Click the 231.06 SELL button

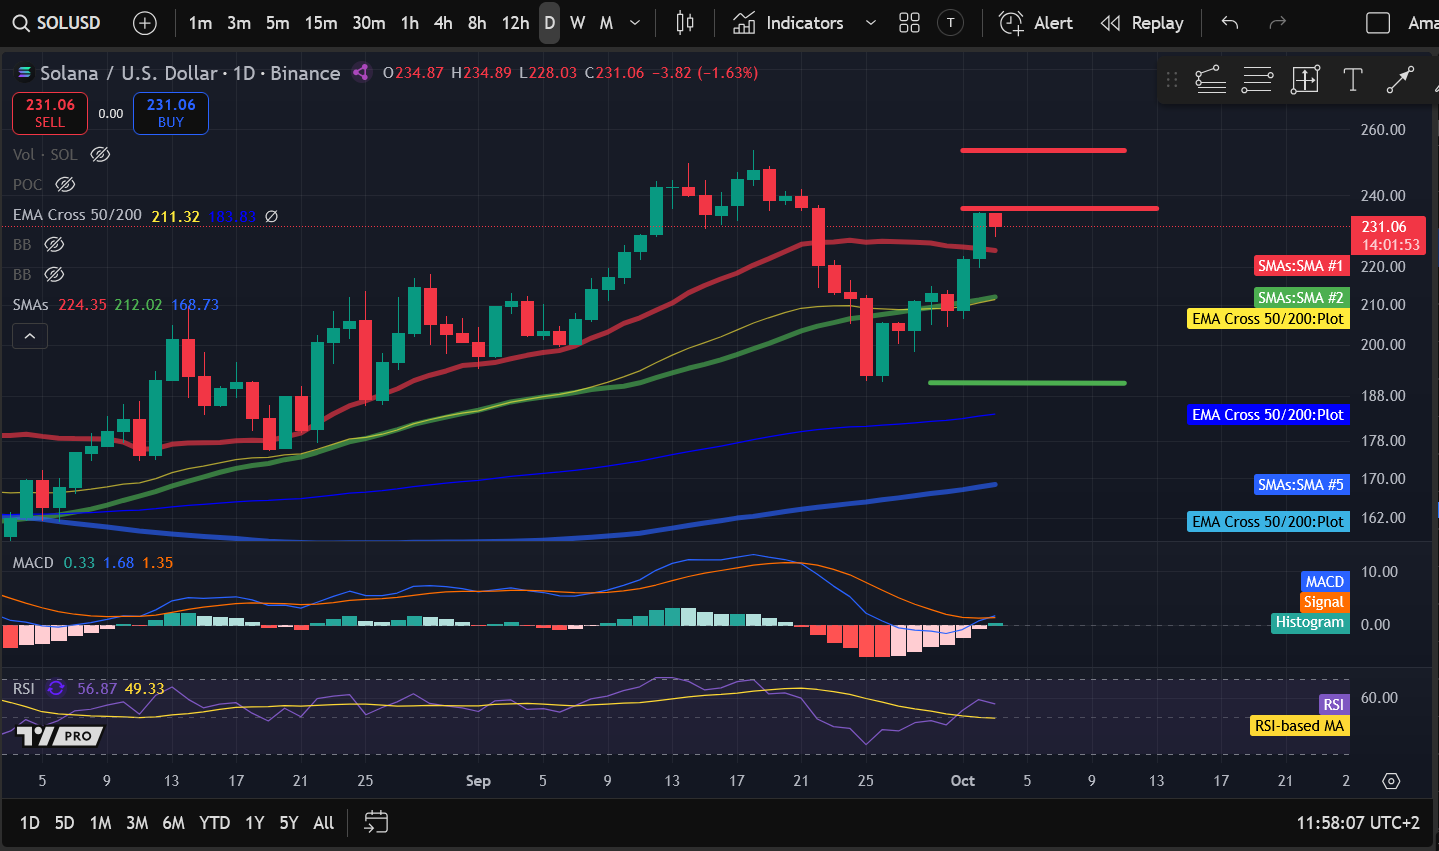coord(50,113)
